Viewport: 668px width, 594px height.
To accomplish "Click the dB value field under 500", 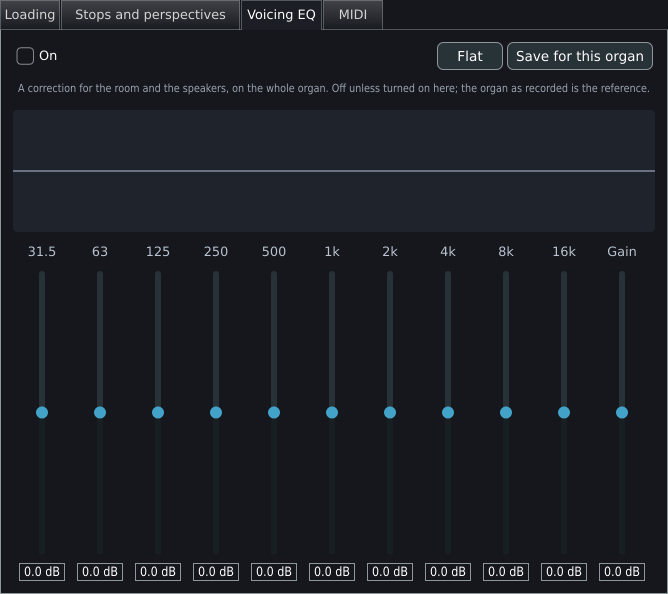I will pos(274,572).
